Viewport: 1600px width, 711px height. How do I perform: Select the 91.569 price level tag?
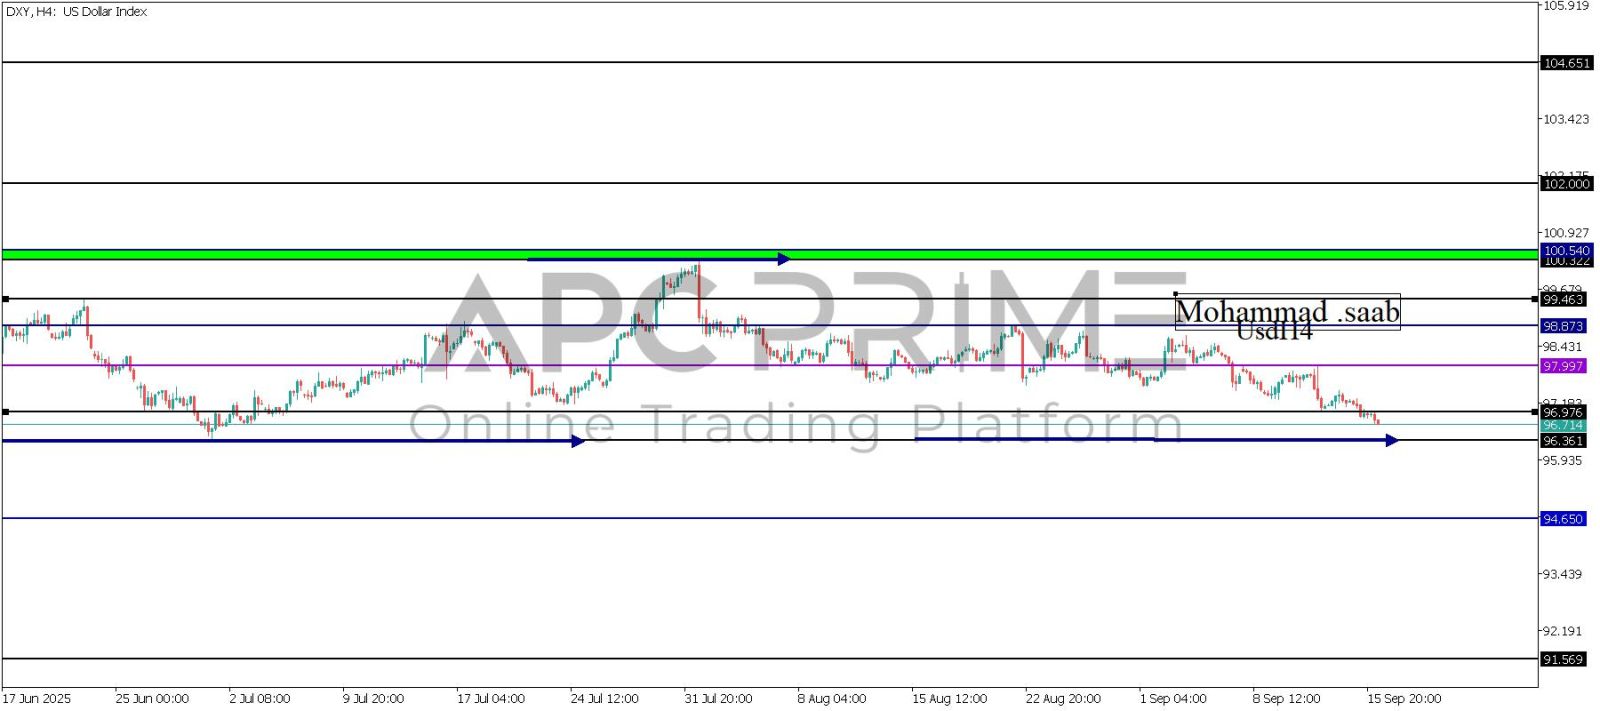[1562, 660]
